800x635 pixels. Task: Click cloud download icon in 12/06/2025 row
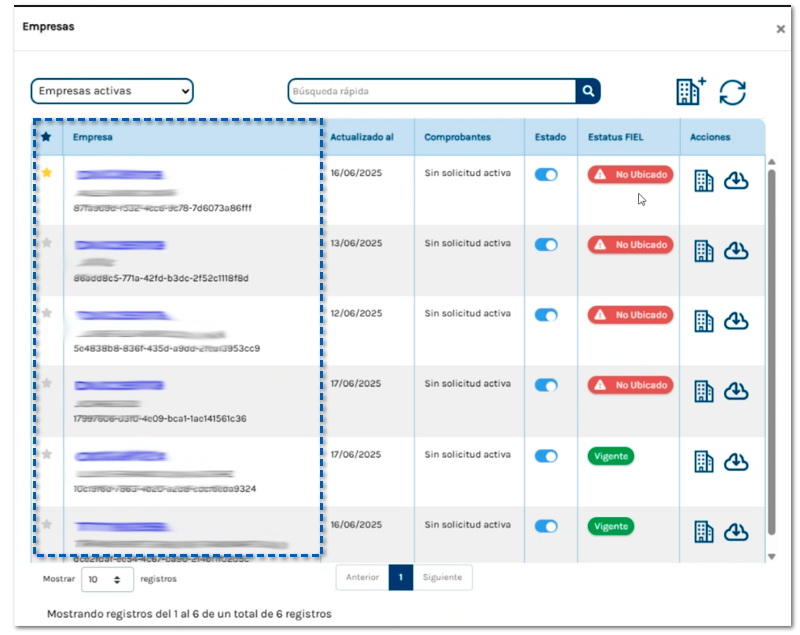(x=736, y=321)
